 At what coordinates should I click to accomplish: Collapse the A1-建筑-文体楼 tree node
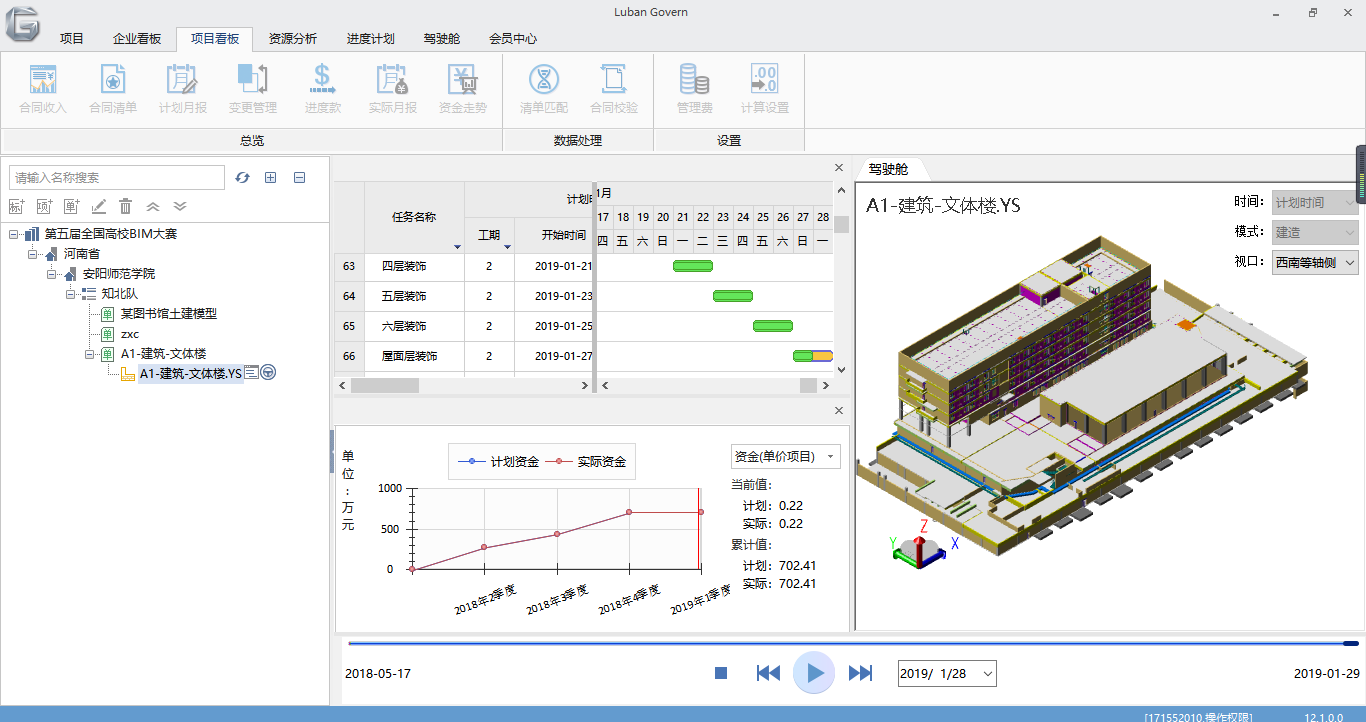coord(90,354)
